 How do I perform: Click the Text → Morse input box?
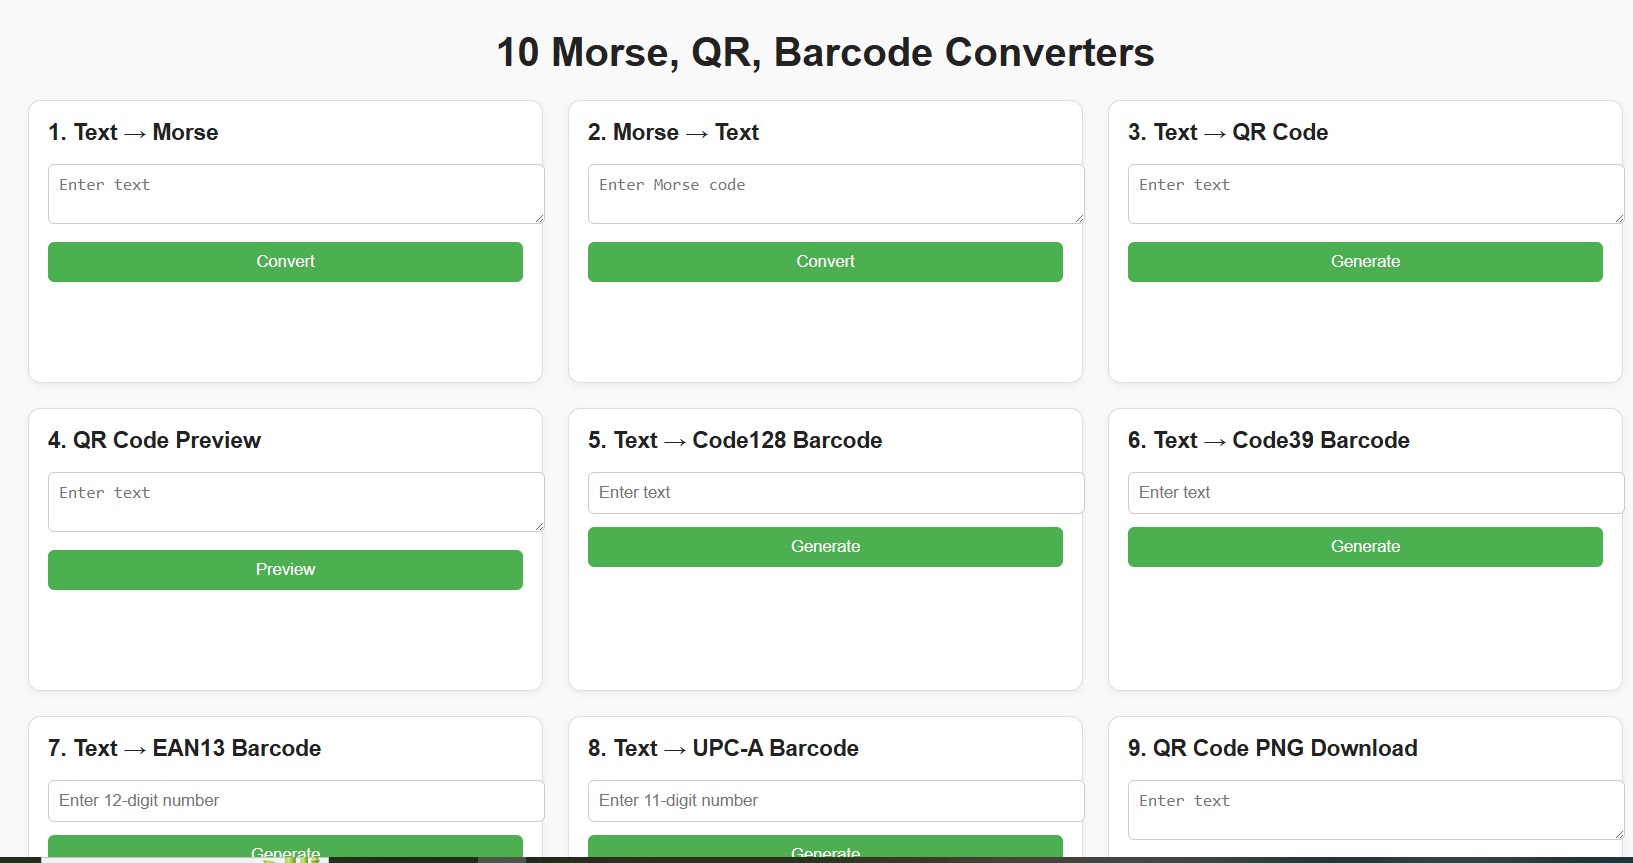coord(295,194)
